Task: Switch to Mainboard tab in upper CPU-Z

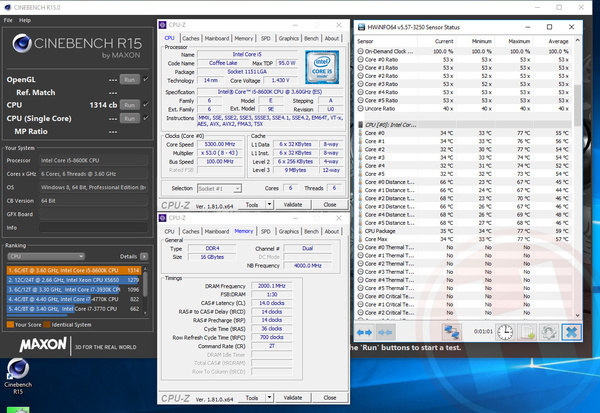Action: pyautogui.click(x=217, y=38)
